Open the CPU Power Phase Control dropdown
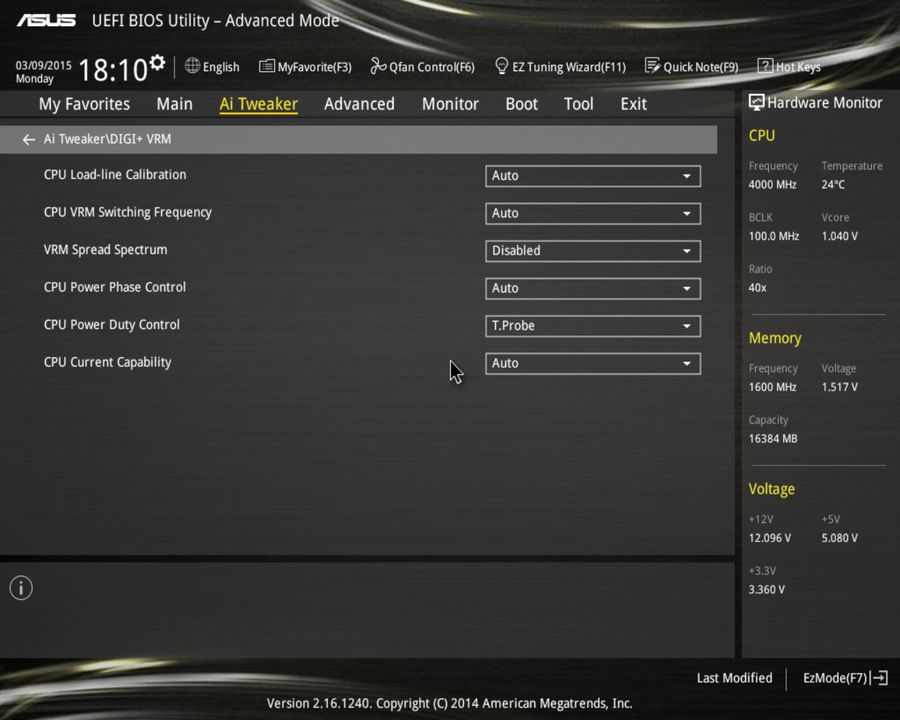This screenshot has height=720, width=900. click(592, 288)
